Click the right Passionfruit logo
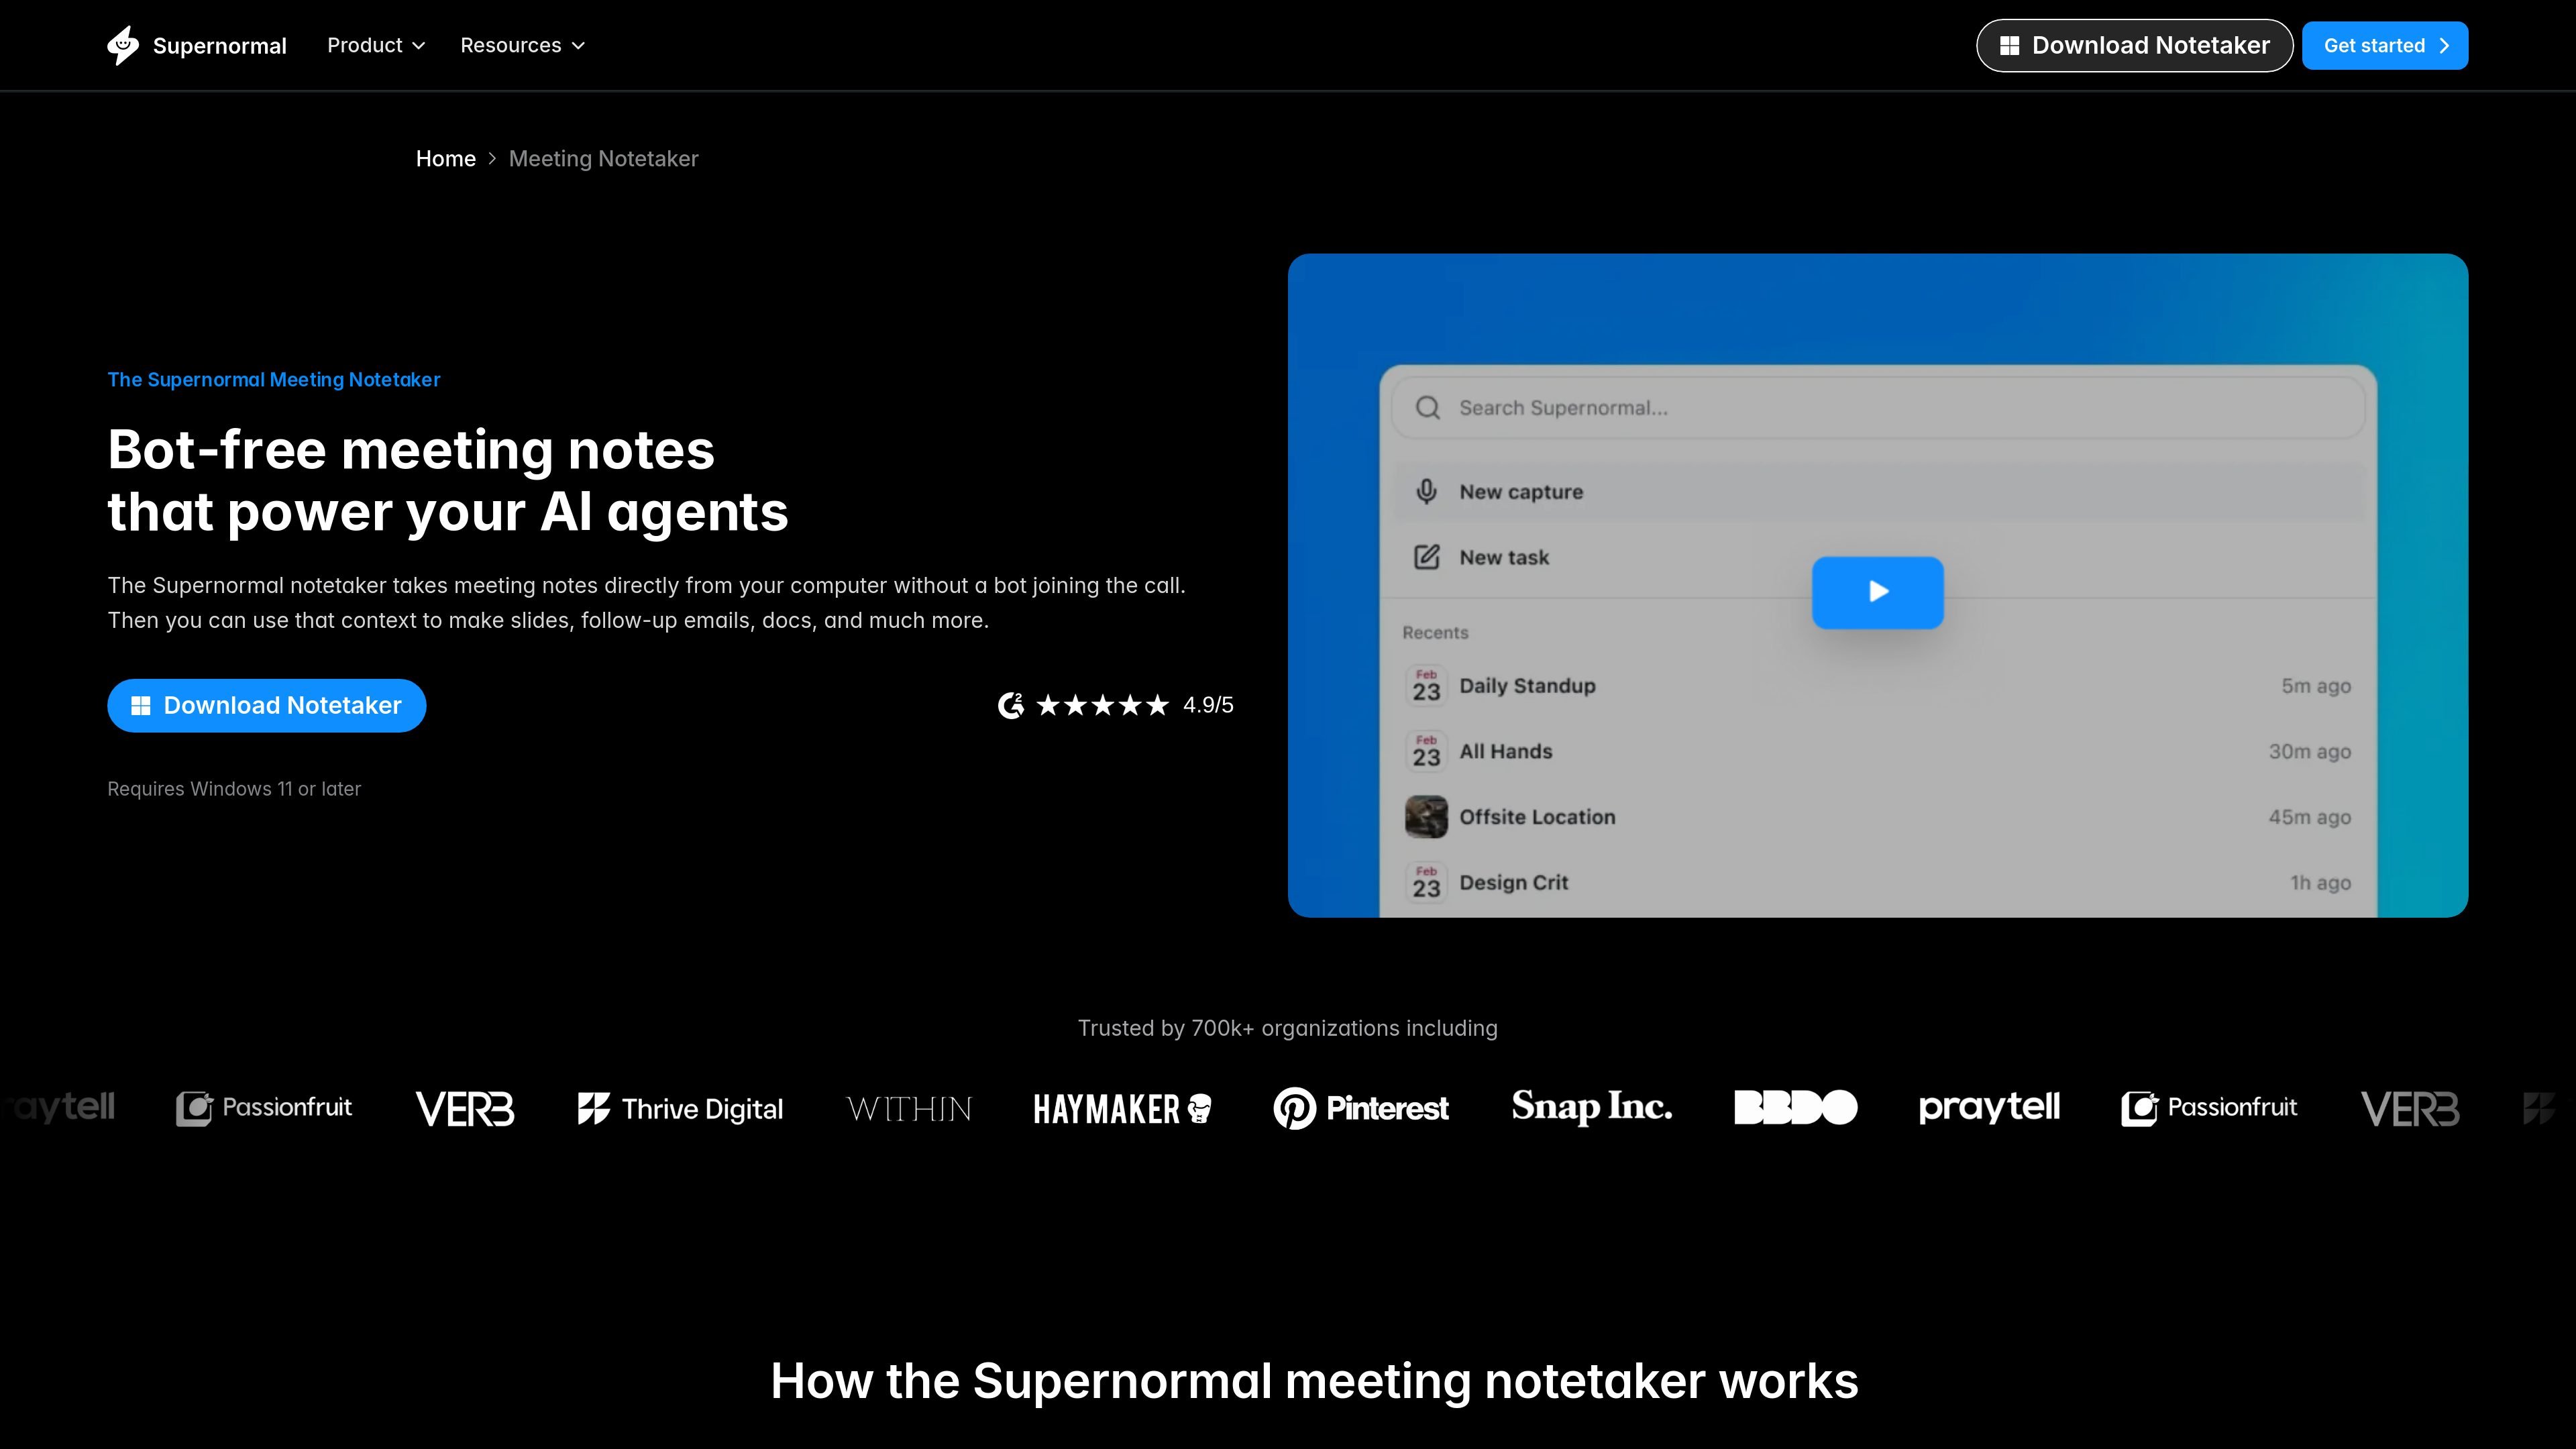 pyautogui.click(x=2209, y=1108)
